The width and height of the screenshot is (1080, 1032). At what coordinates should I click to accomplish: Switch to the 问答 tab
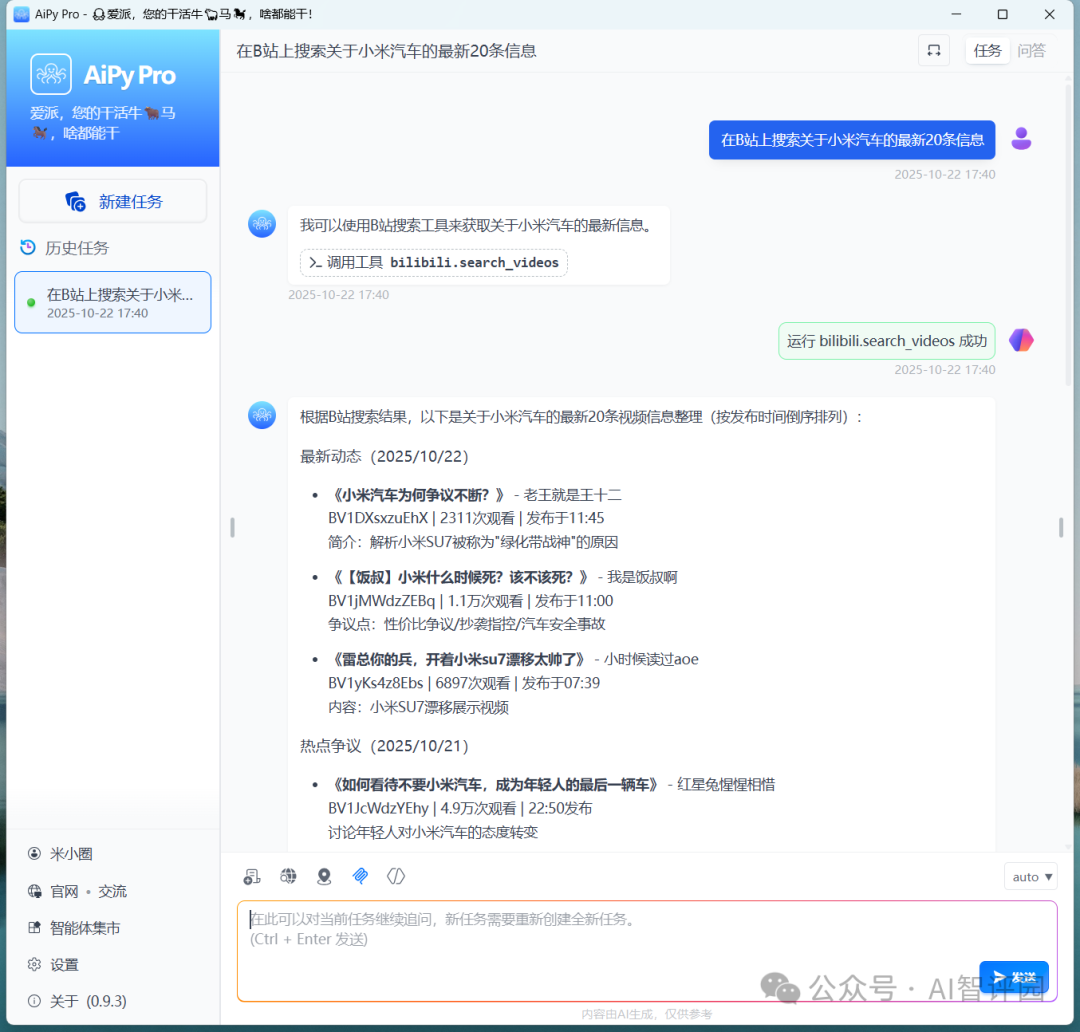[x=1031, y=50]
